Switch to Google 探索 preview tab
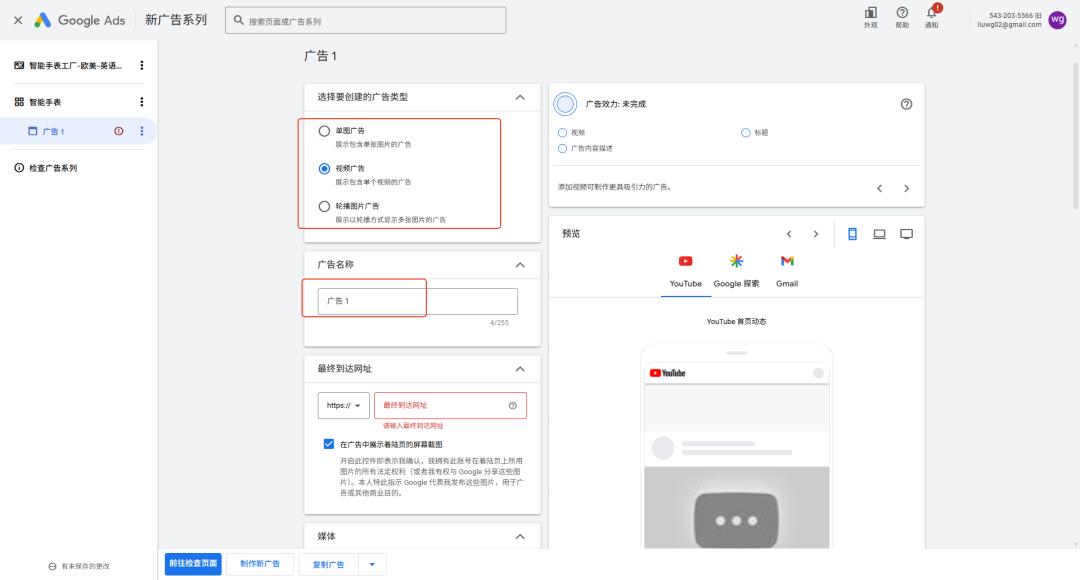Screen dimensions: 1080x580 [x=736, y=269]
